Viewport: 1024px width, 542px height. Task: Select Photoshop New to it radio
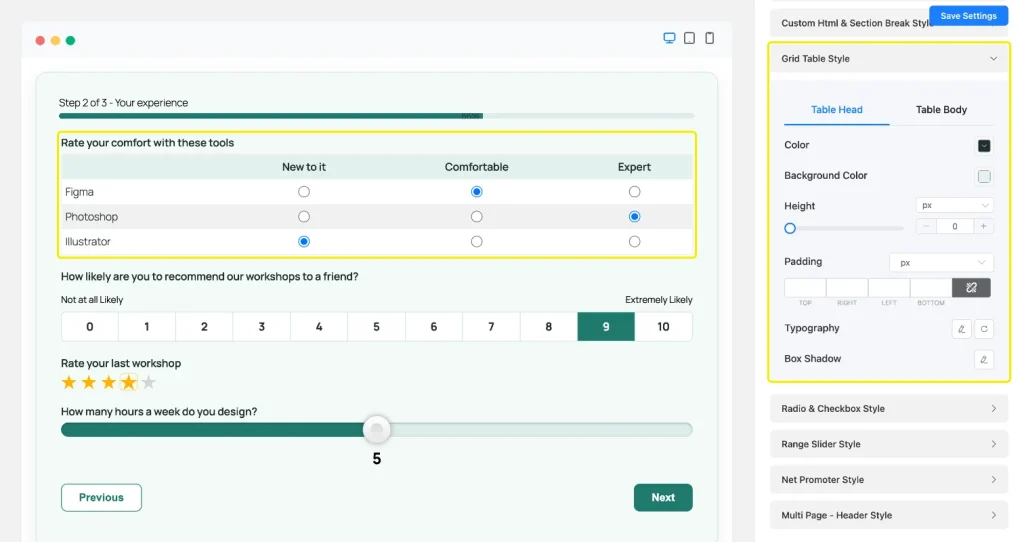pyautogui.click(x=304, y=217)
